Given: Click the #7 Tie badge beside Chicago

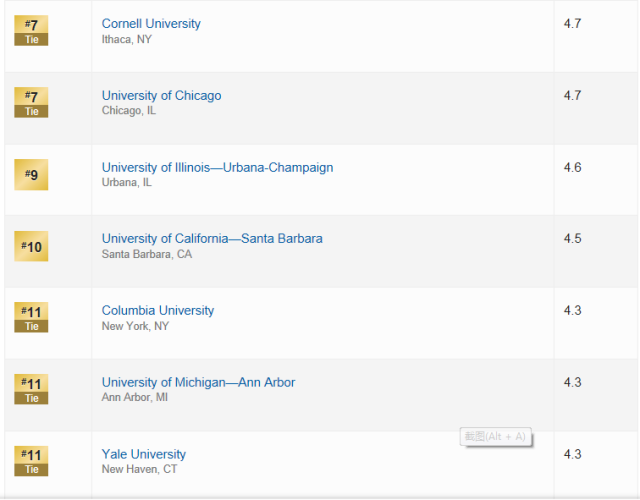Looking at the screenshot, I should (31, 102).
